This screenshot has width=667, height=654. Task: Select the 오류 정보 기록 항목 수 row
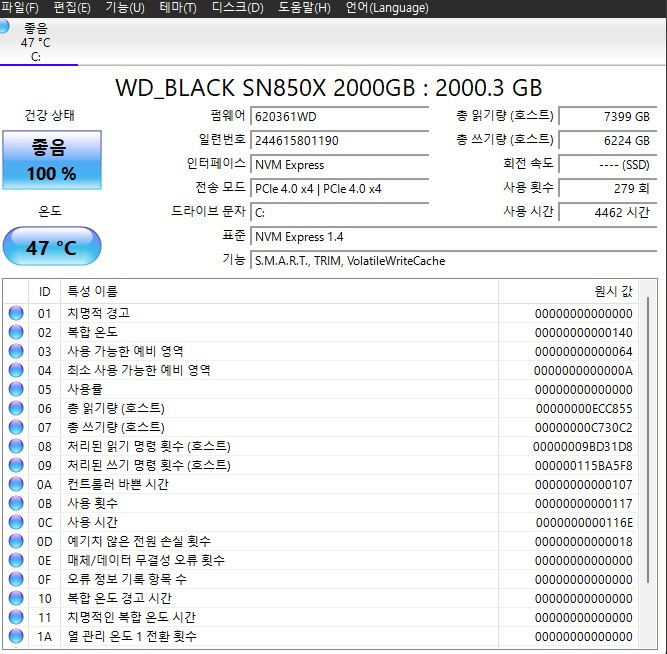pyautogui.click(x=321, y=579)
